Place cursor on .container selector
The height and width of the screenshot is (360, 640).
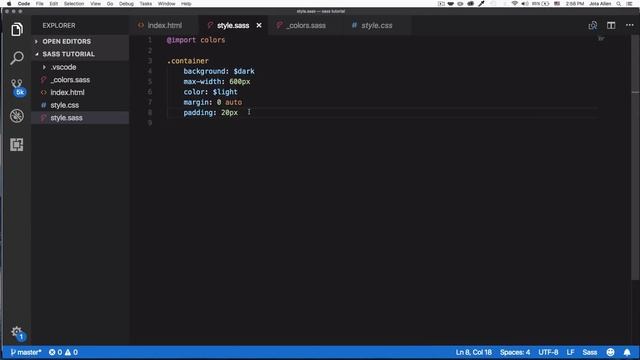tap(187, 61)
